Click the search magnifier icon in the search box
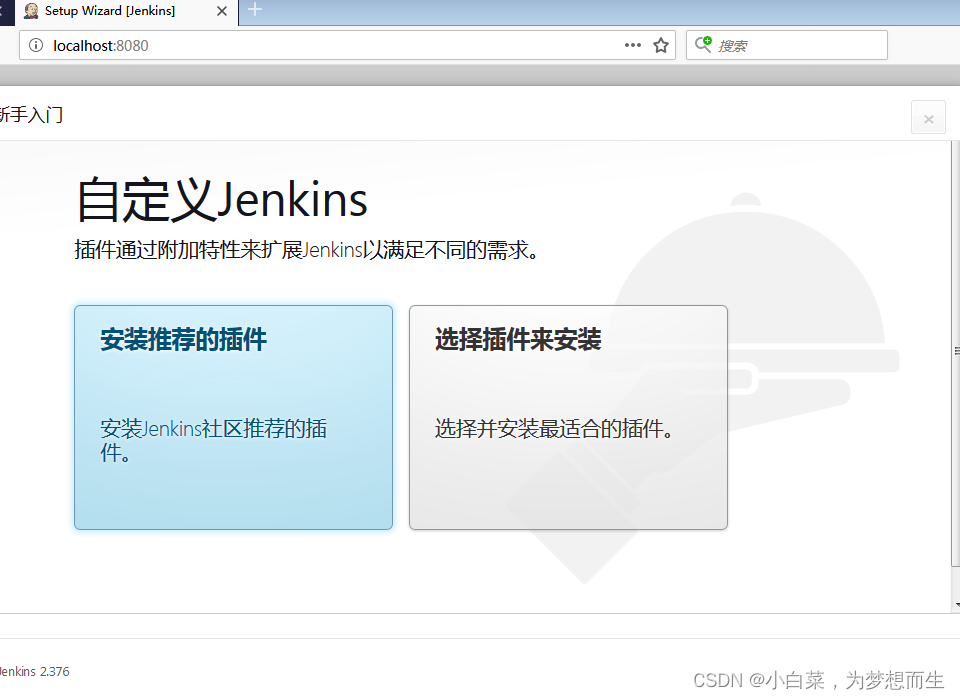 point(703,44)
